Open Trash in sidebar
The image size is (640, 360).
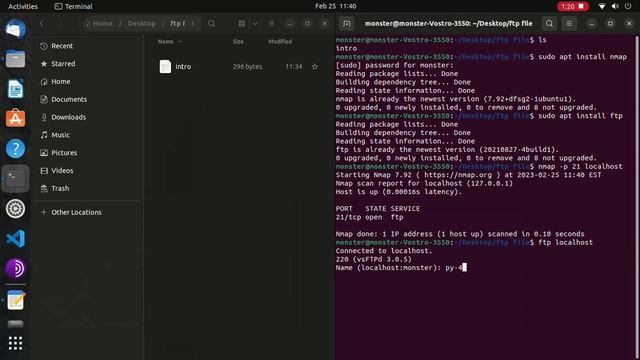click(x=60, y=188)
